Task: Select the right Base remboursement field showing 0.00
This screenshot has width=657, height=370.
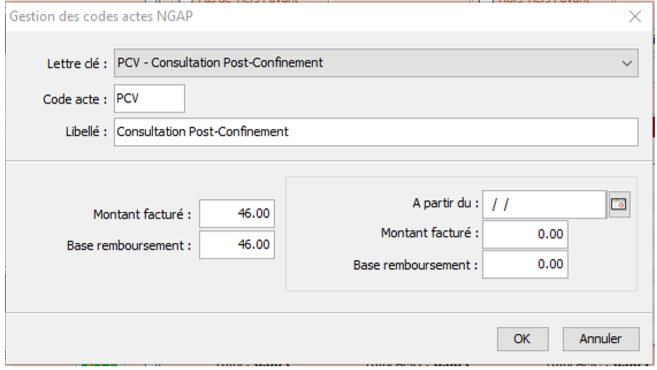Action: point(525,264)
